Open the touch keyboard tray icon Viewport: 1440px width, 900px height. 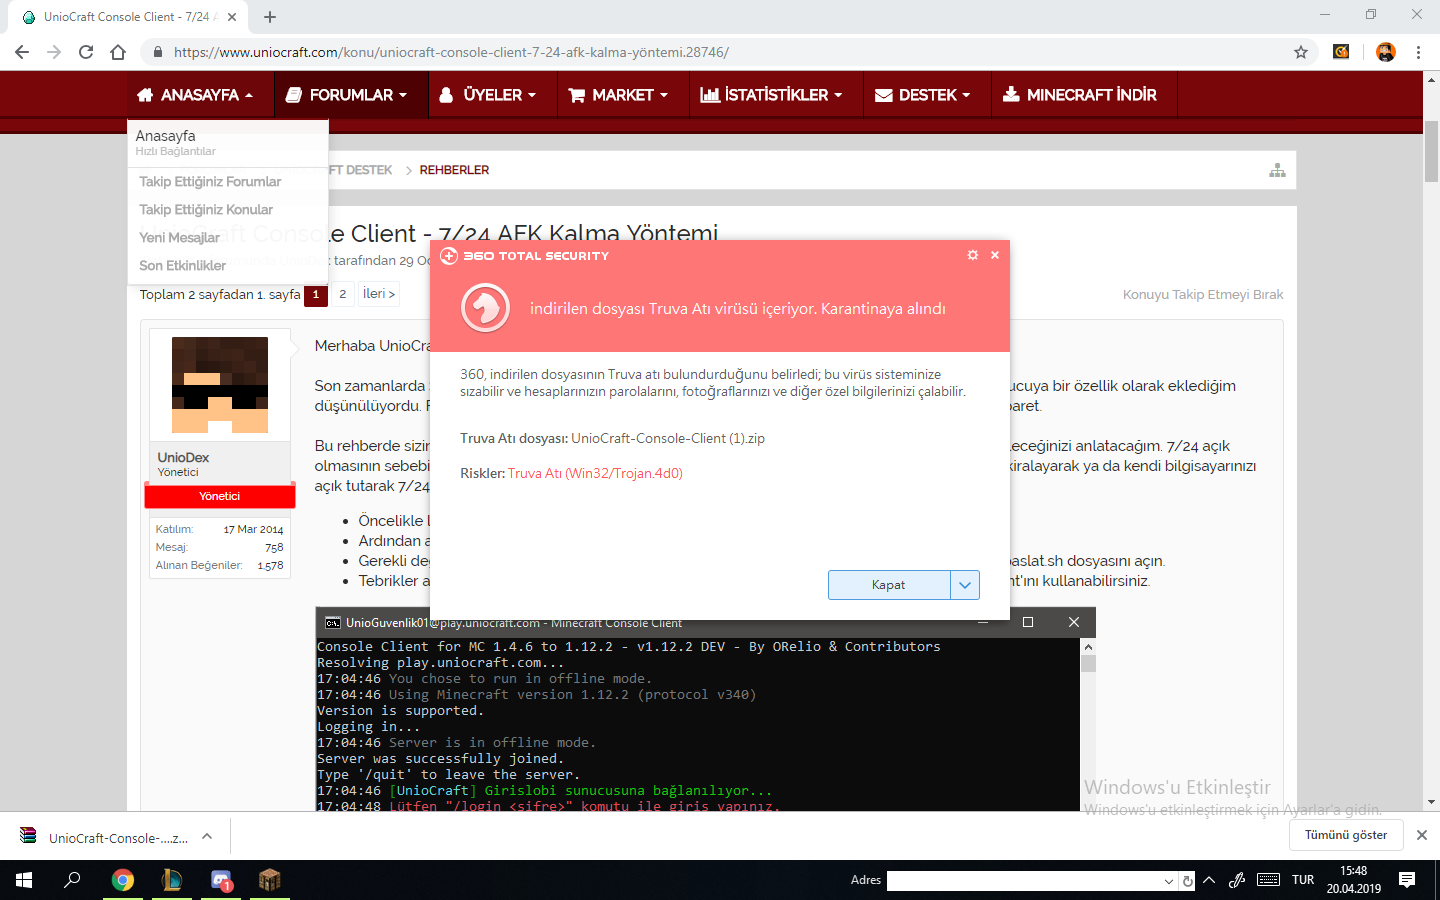point(1268,880)
